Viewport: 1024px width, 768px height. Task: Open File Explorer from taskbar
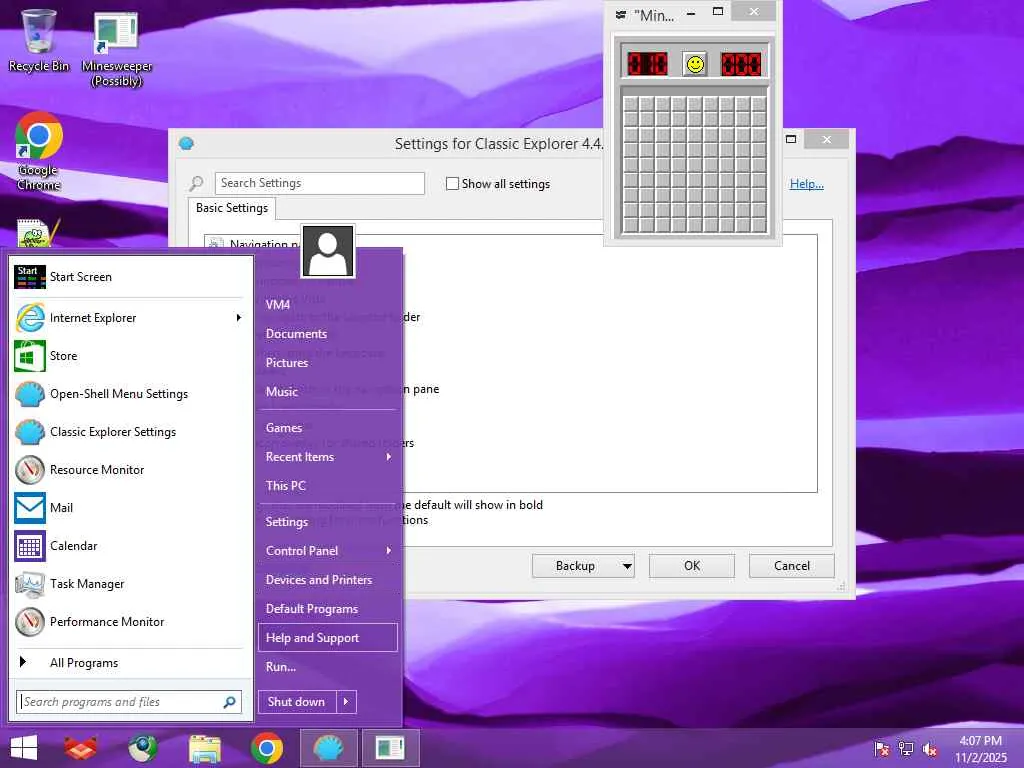(x=204, y=748)
